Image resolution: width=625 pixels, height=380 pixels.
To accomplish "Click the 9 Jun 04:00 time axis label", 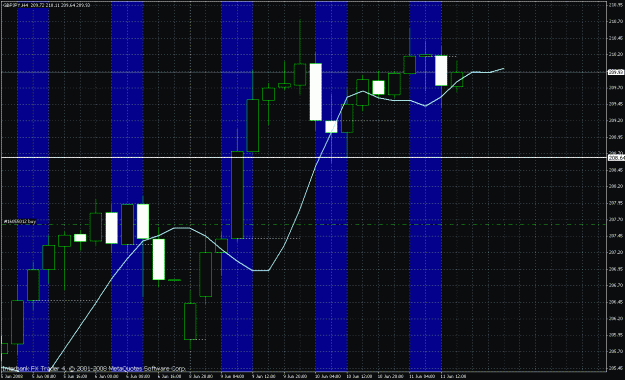I will click(232, 376).
